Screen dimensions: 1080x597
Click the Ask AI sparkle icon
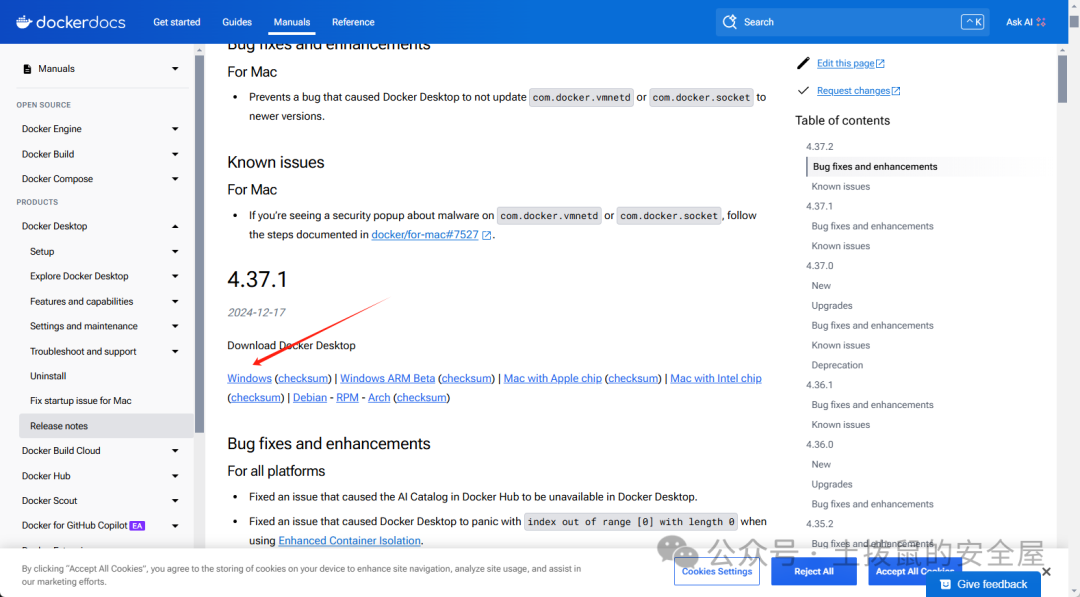pyautogui.click(x=1041, y=22)
